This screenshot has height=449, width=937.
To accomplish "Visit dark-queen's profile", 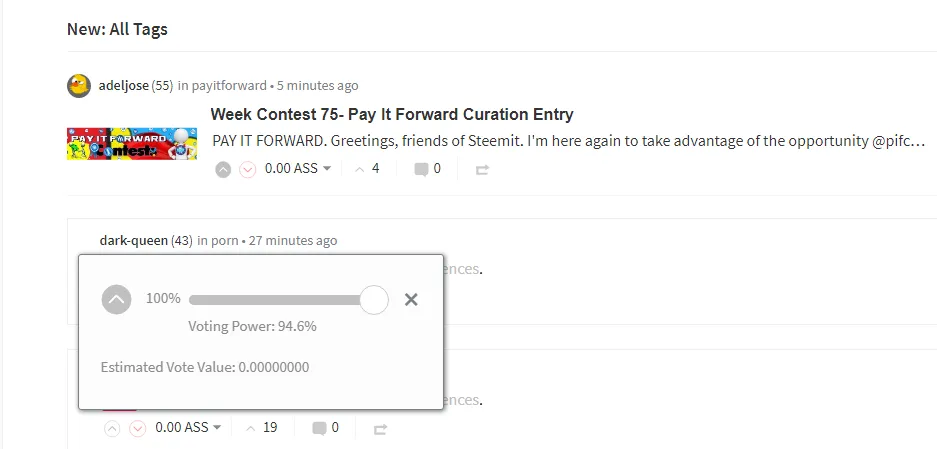I will point(133,240).
